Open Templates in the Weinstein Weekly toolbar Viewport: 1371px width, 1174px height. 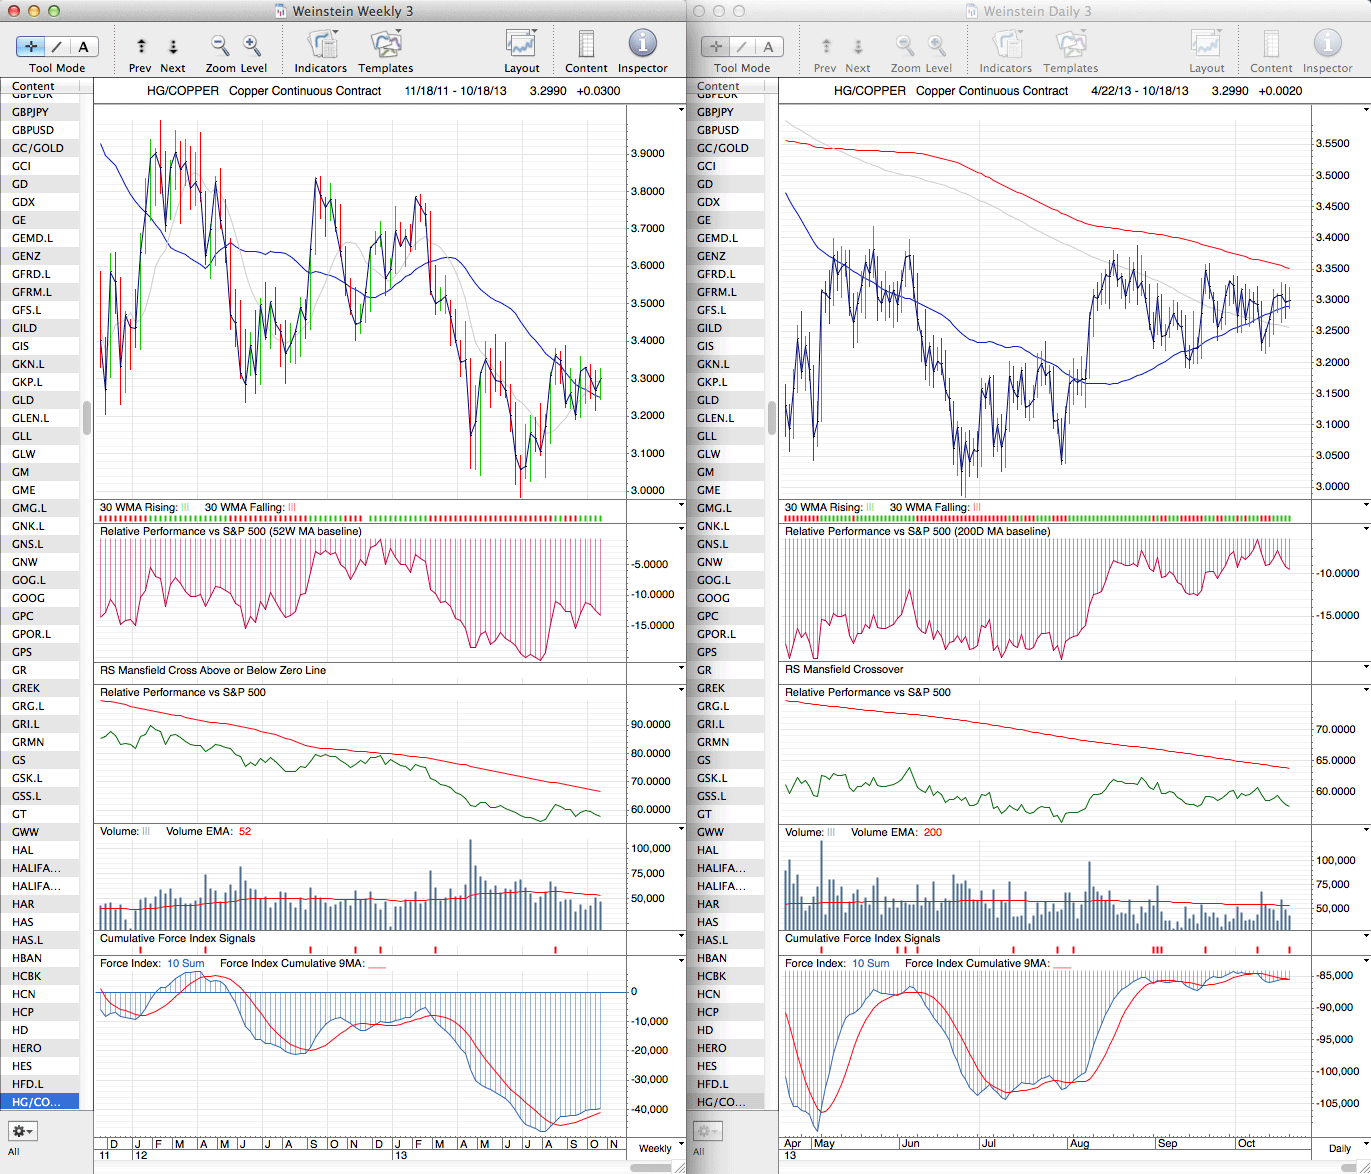386,46
